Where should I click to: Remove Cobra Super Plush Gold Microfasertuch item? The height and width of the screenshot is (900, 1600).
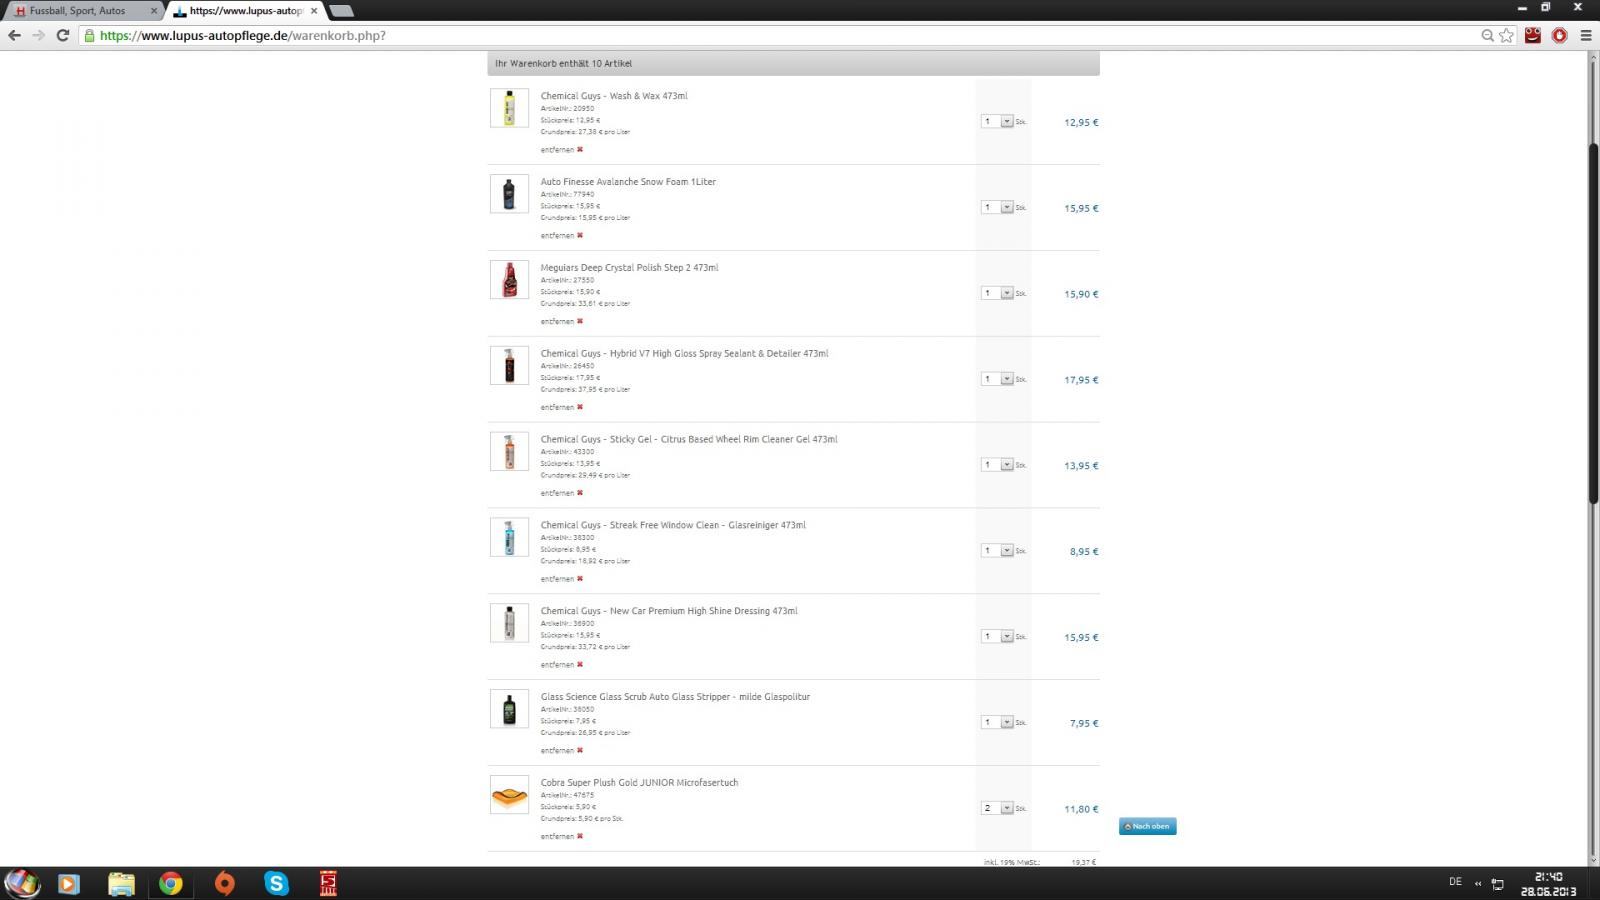point(561,837)
